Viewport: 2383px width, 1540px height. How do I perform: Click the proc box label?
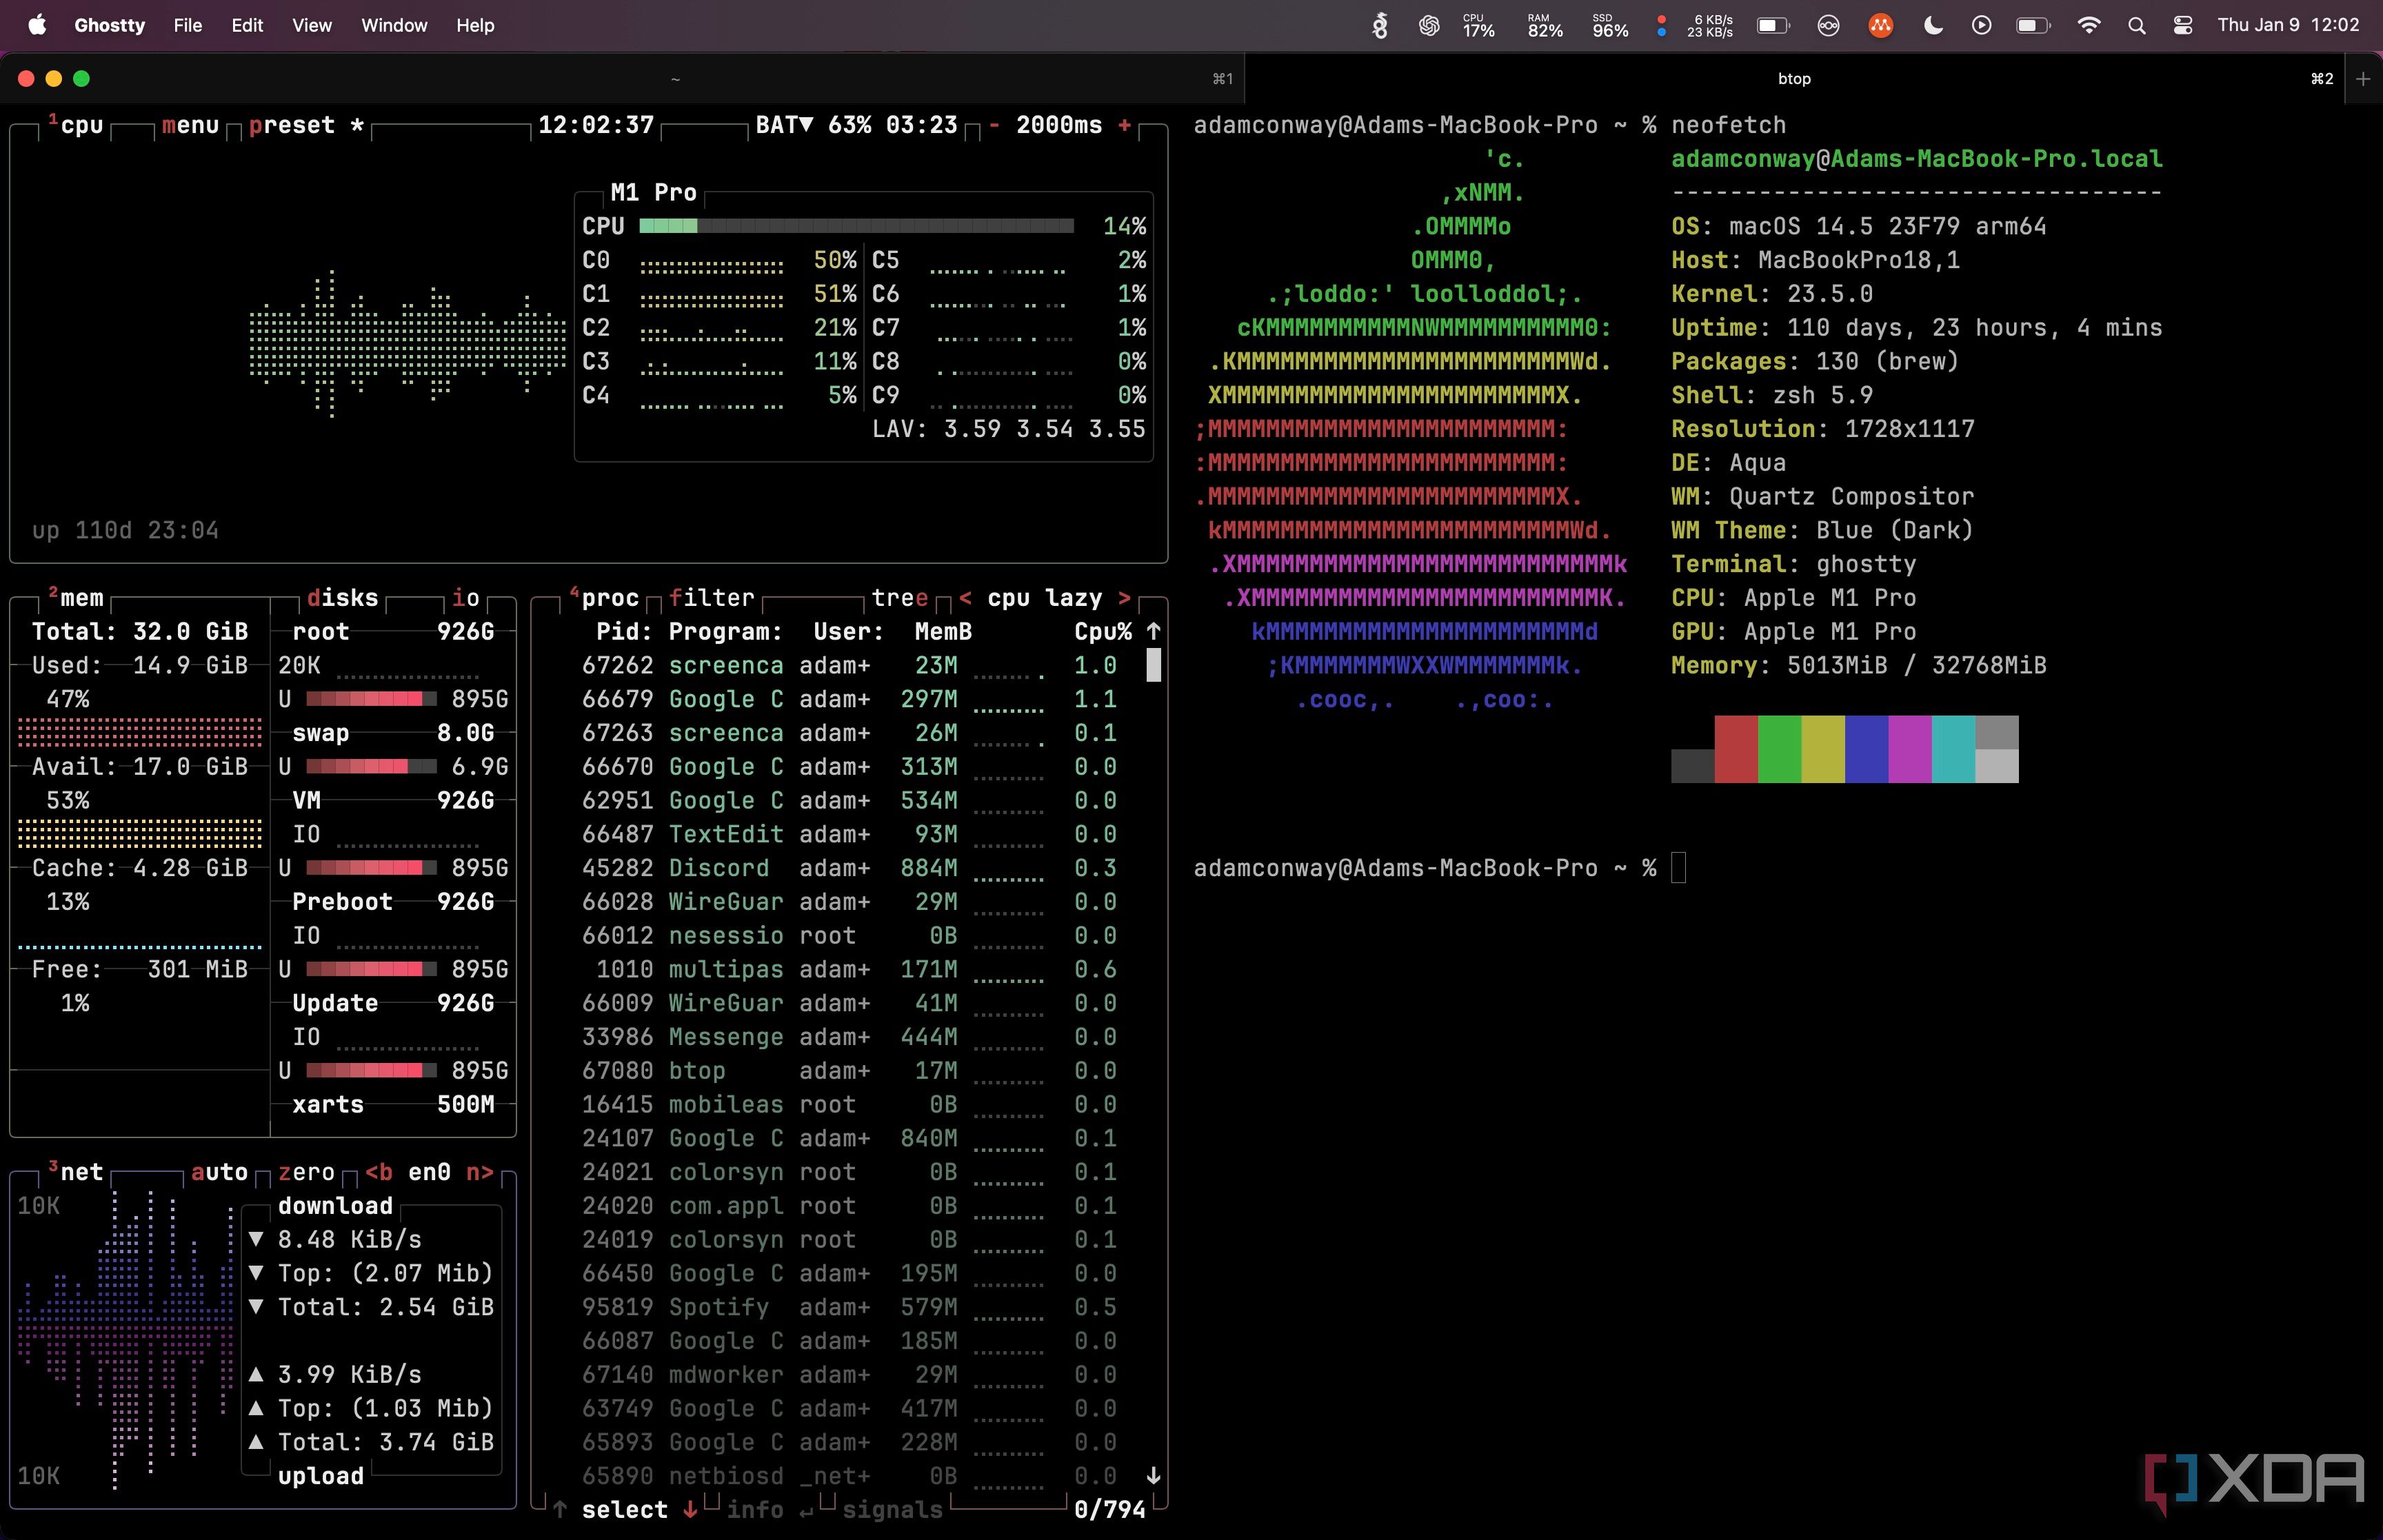point(604,598)
